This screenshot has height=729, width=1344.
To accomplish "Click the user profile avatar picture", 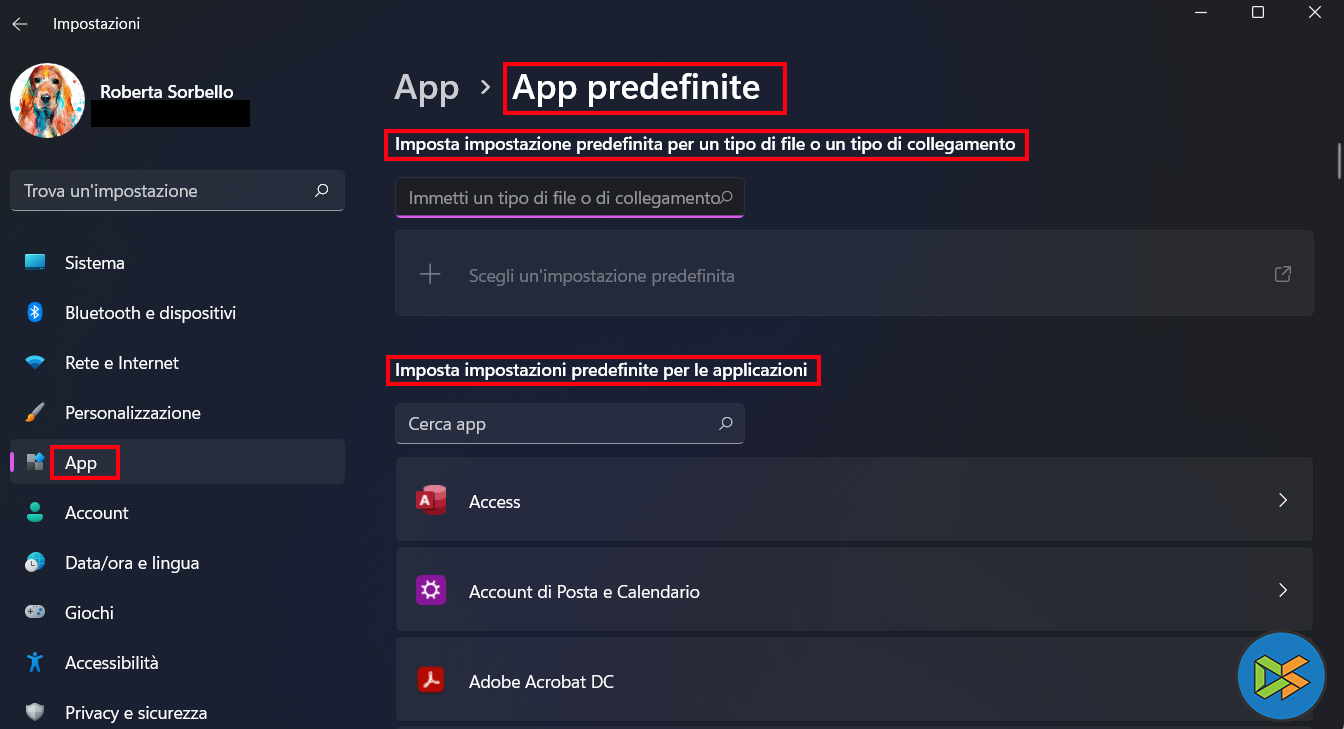I will pos(47,101).
